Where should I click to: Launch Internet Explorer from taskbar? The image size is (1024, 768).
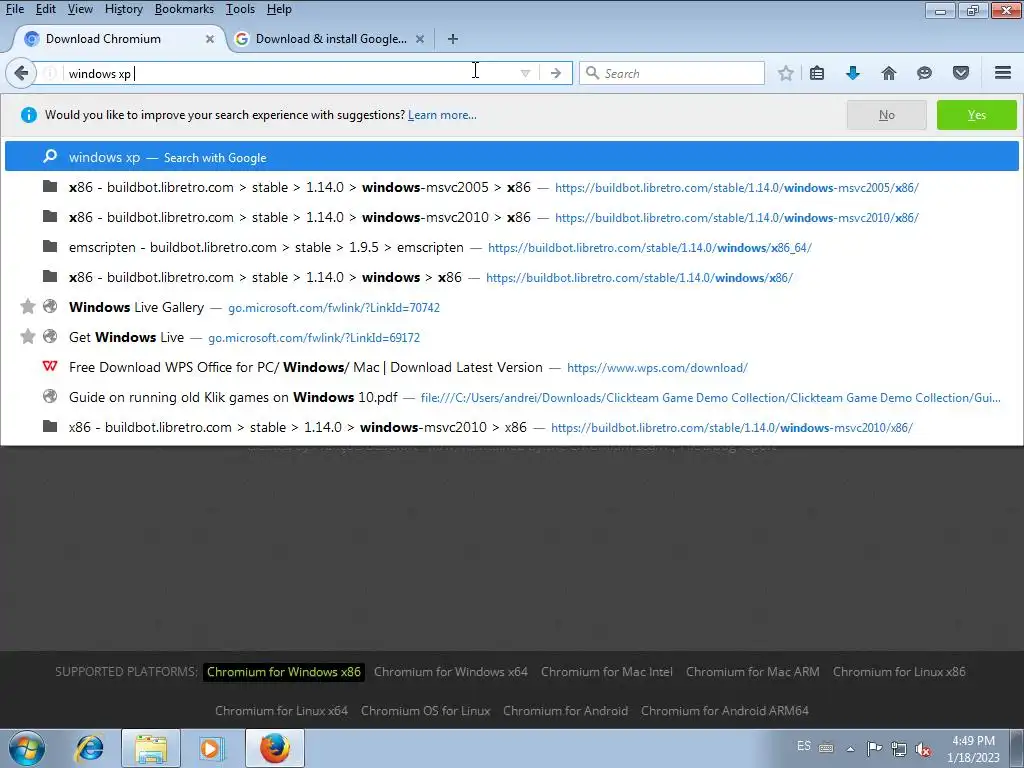89,748
